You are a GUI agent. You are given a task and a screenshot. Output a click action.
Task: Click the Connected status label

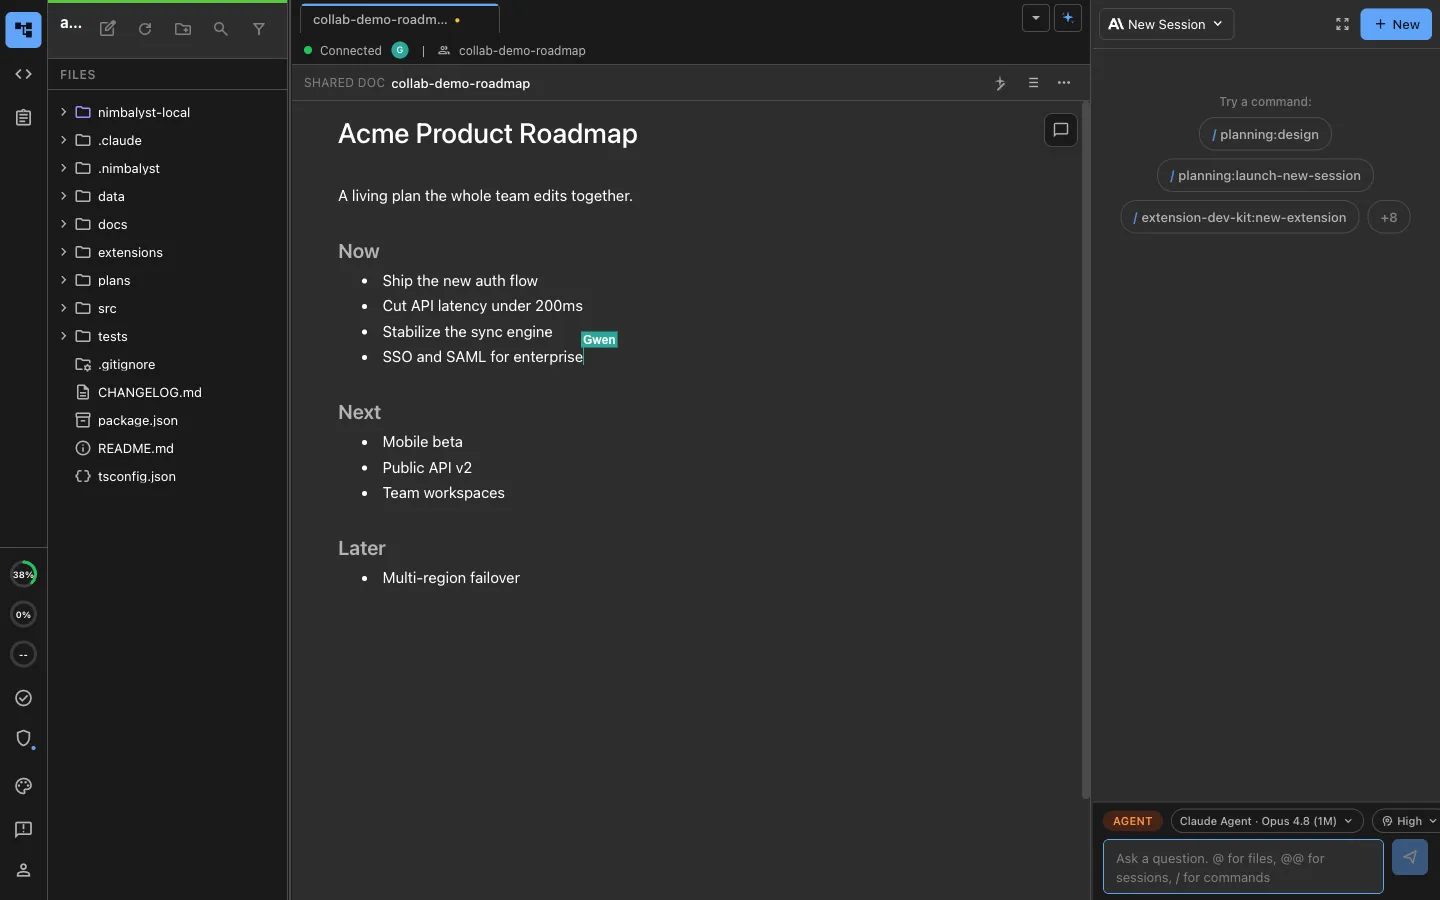pos(351,50)
